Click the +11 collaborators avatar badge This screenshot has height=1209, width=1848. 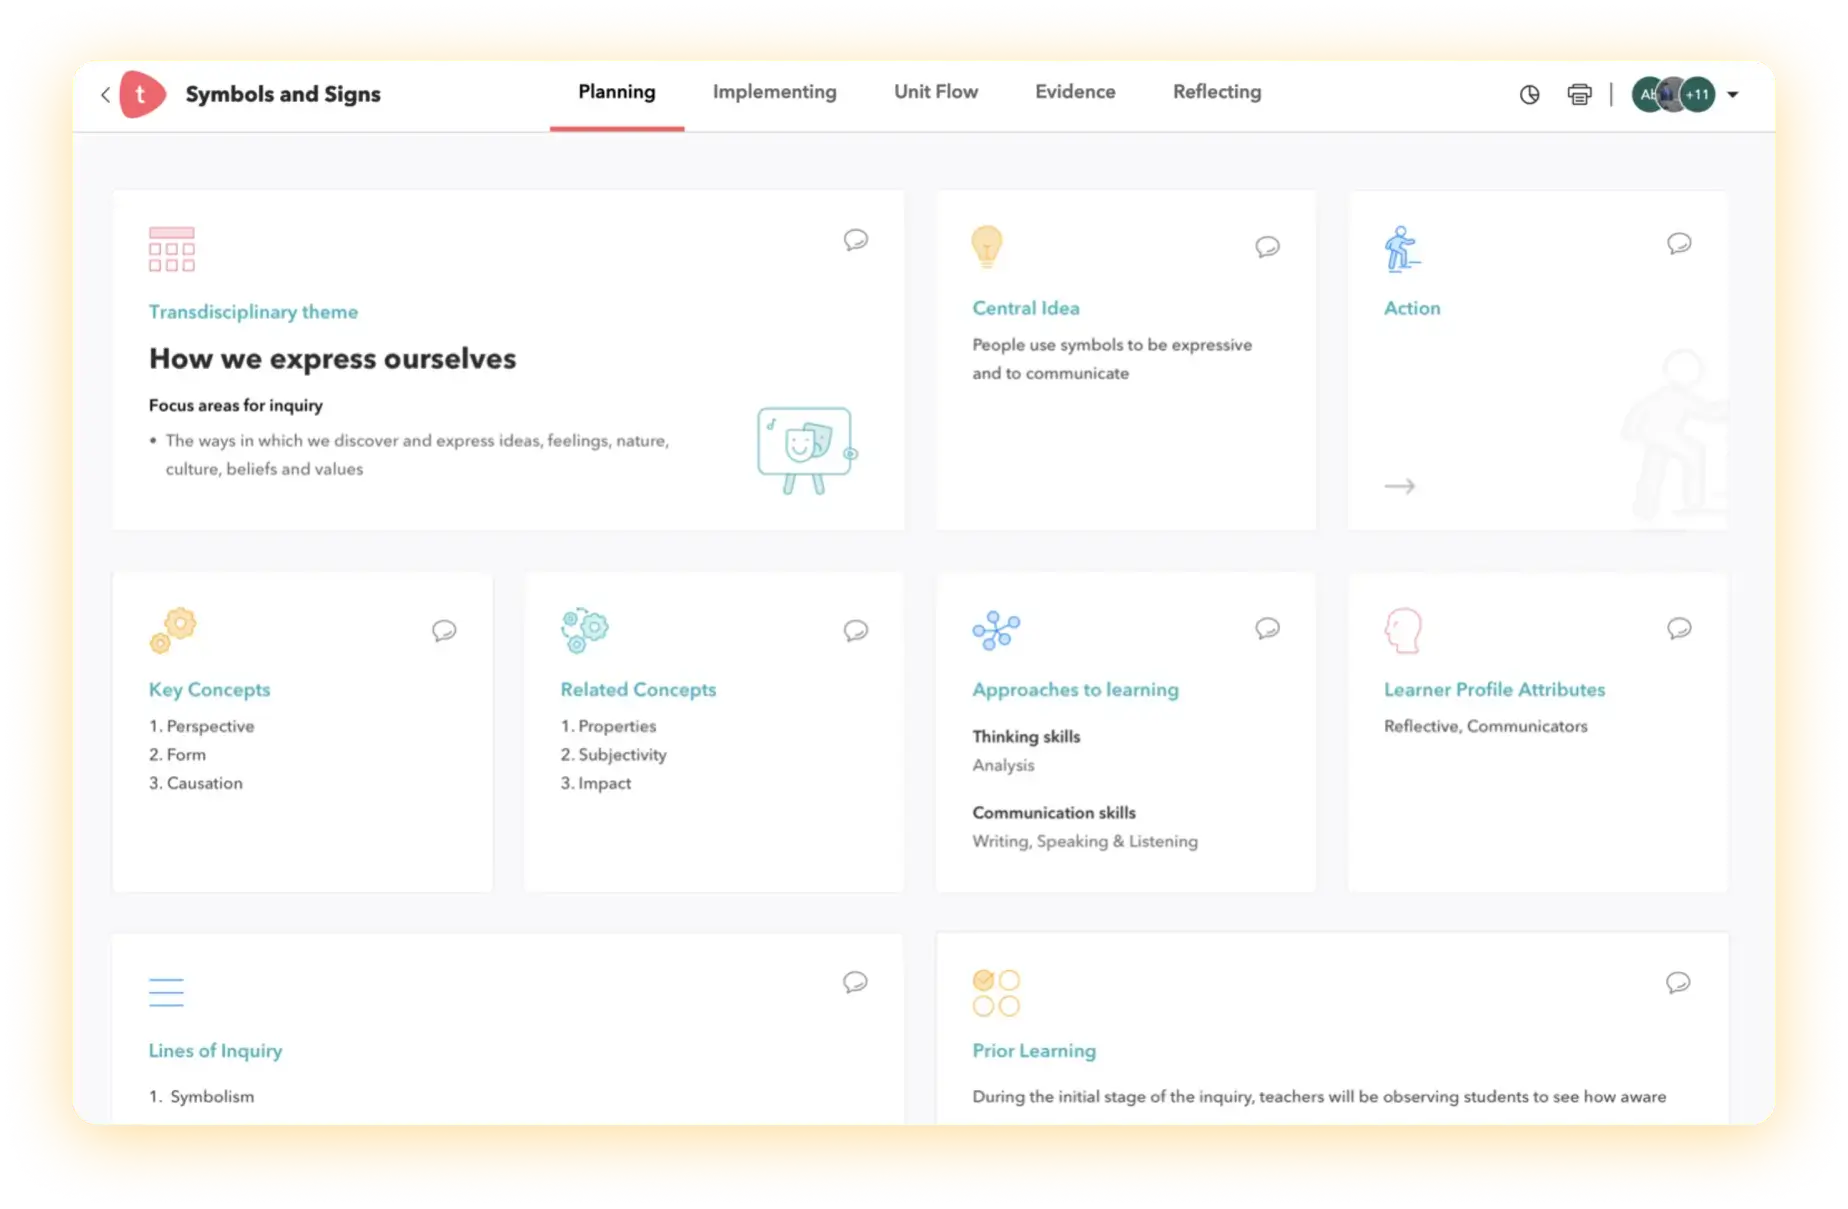1697,95
